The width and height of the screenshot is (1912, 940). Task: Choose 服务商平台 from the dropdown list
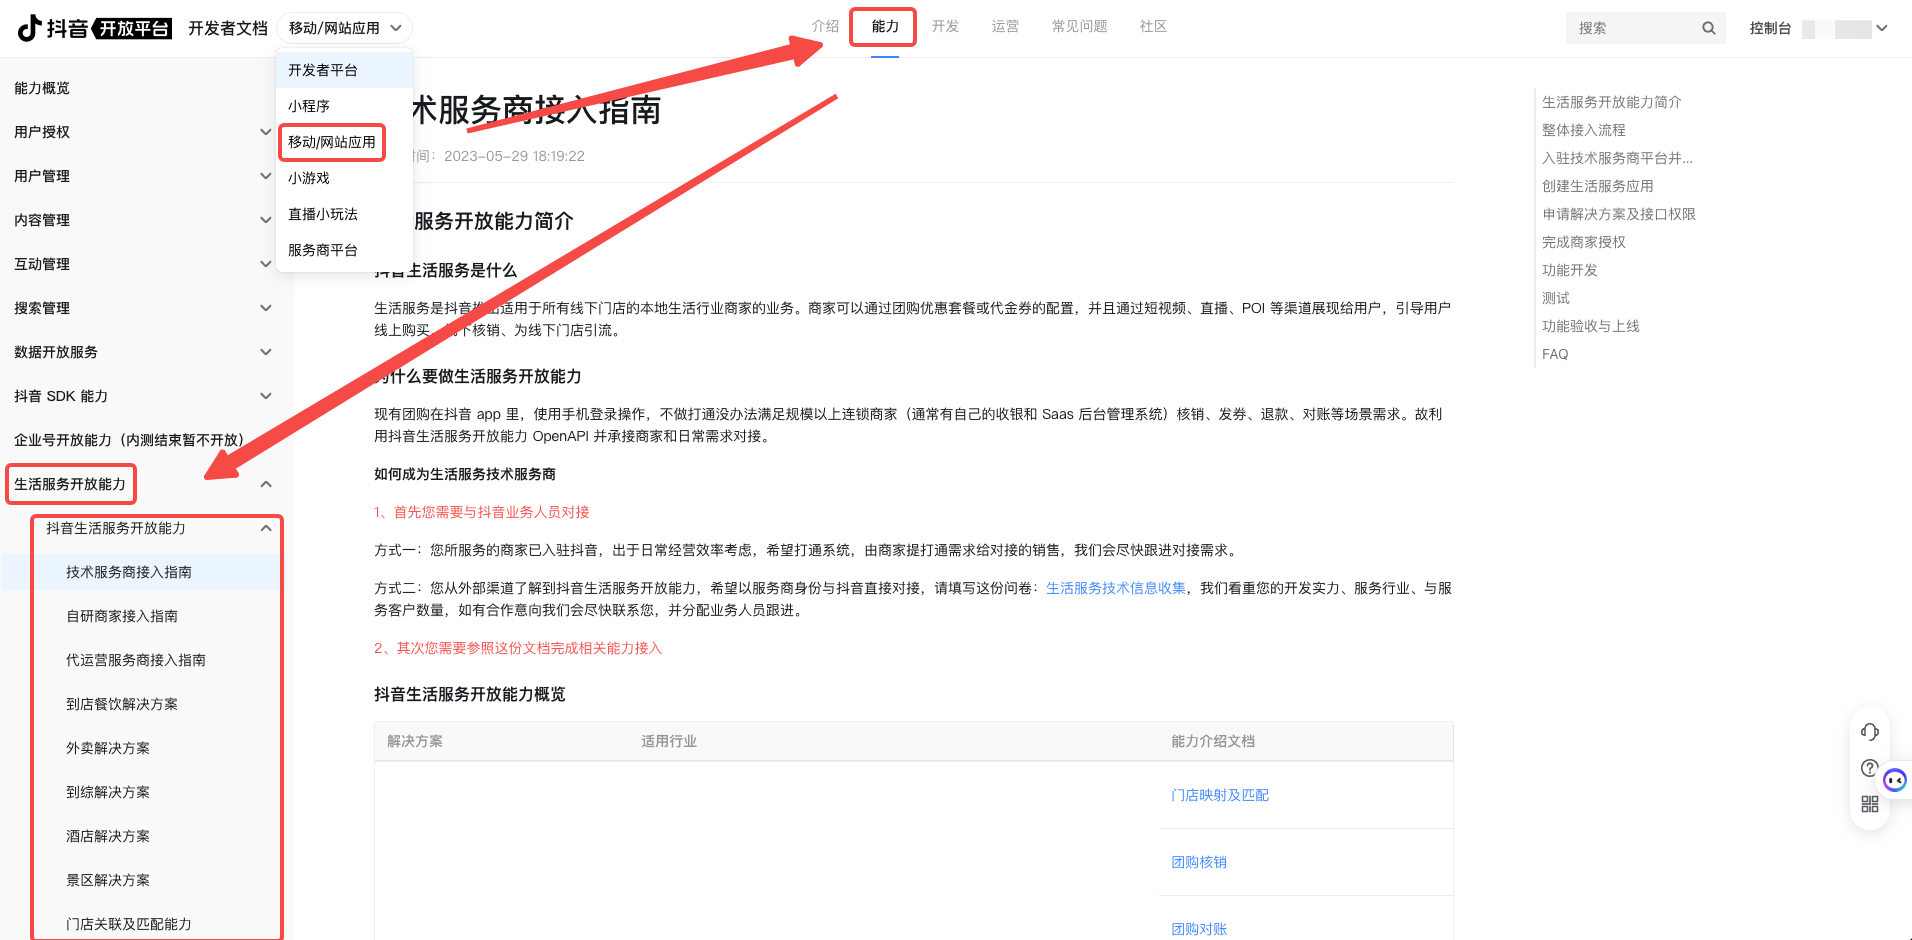(x=323, y=250)
